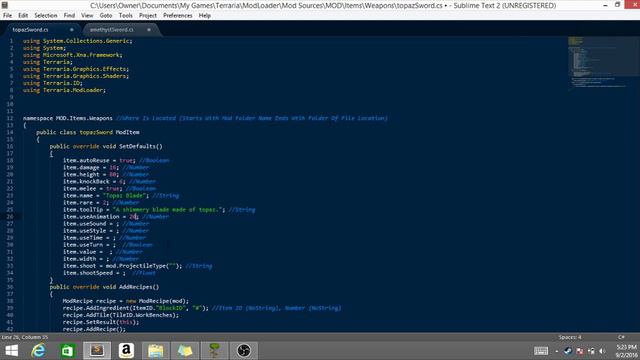Click the item.toolTip string text
640x360 pixels.
pyautogui.click(x=169, y=210)
